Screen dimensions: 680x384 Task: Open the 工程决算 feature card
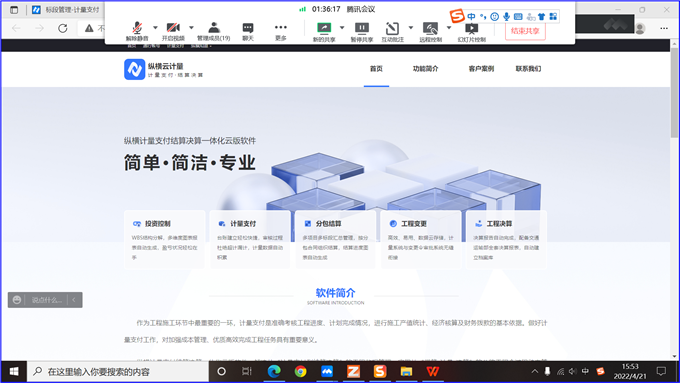click(507, 240)
